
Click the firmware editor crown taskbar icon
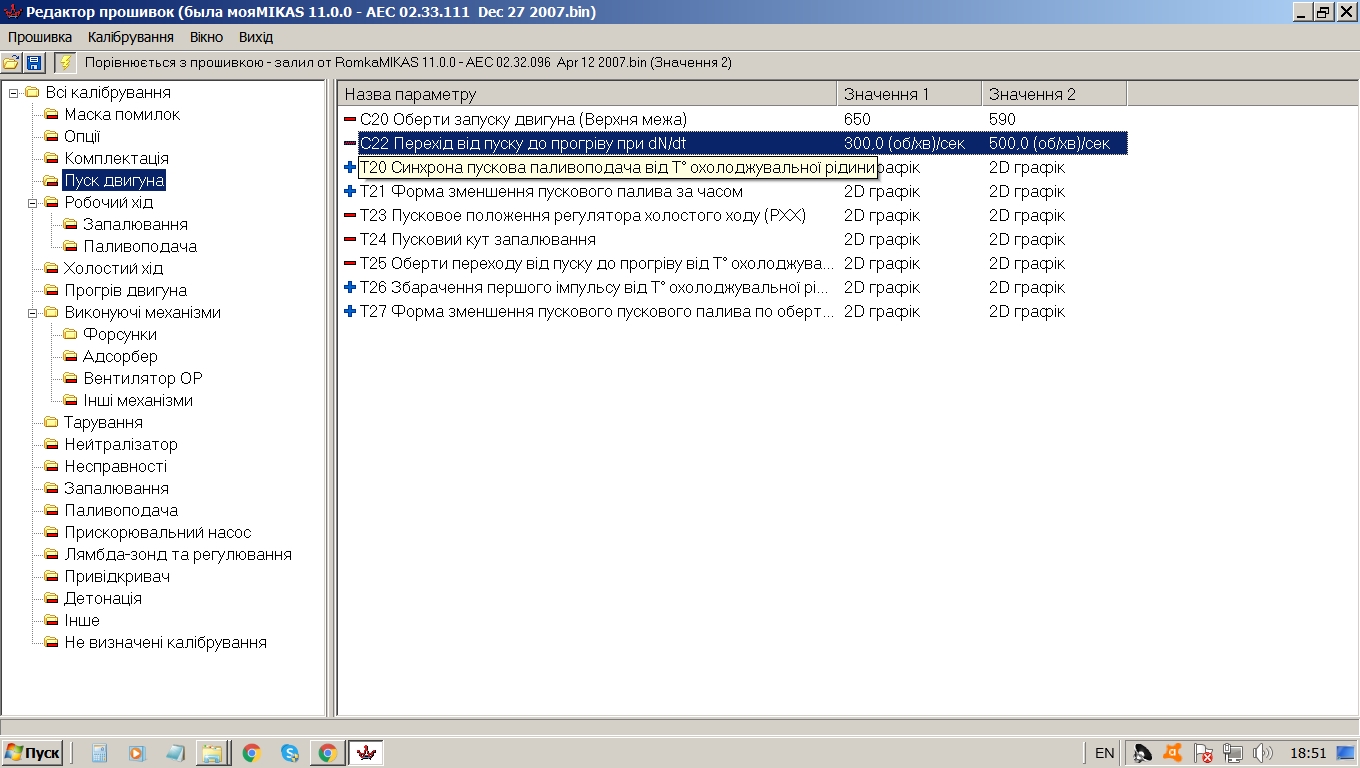pos(366,753)
